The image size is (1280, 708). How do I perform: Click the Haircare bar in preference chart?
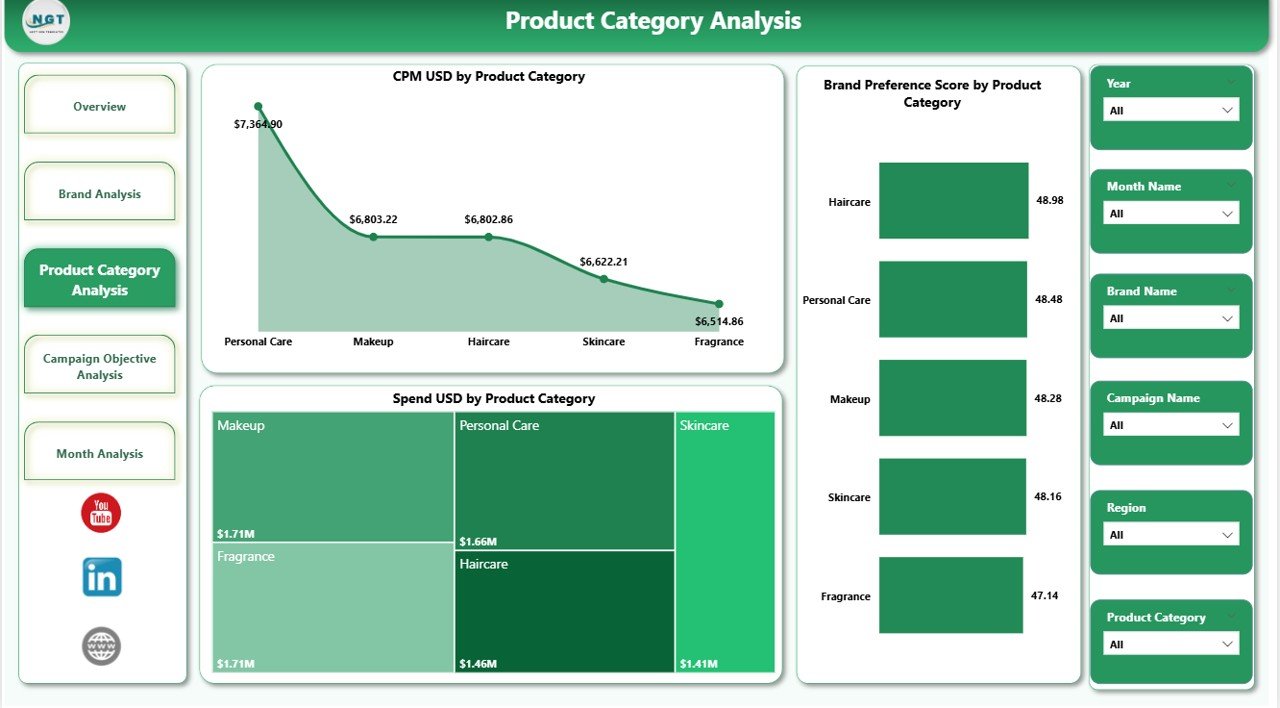coord(953,201)
